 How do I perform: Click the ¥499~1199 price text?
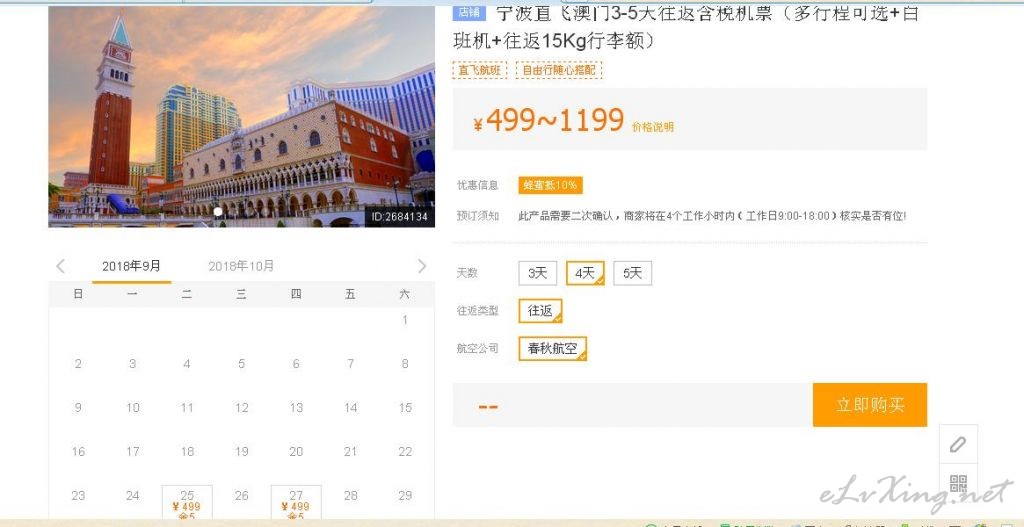549,120
